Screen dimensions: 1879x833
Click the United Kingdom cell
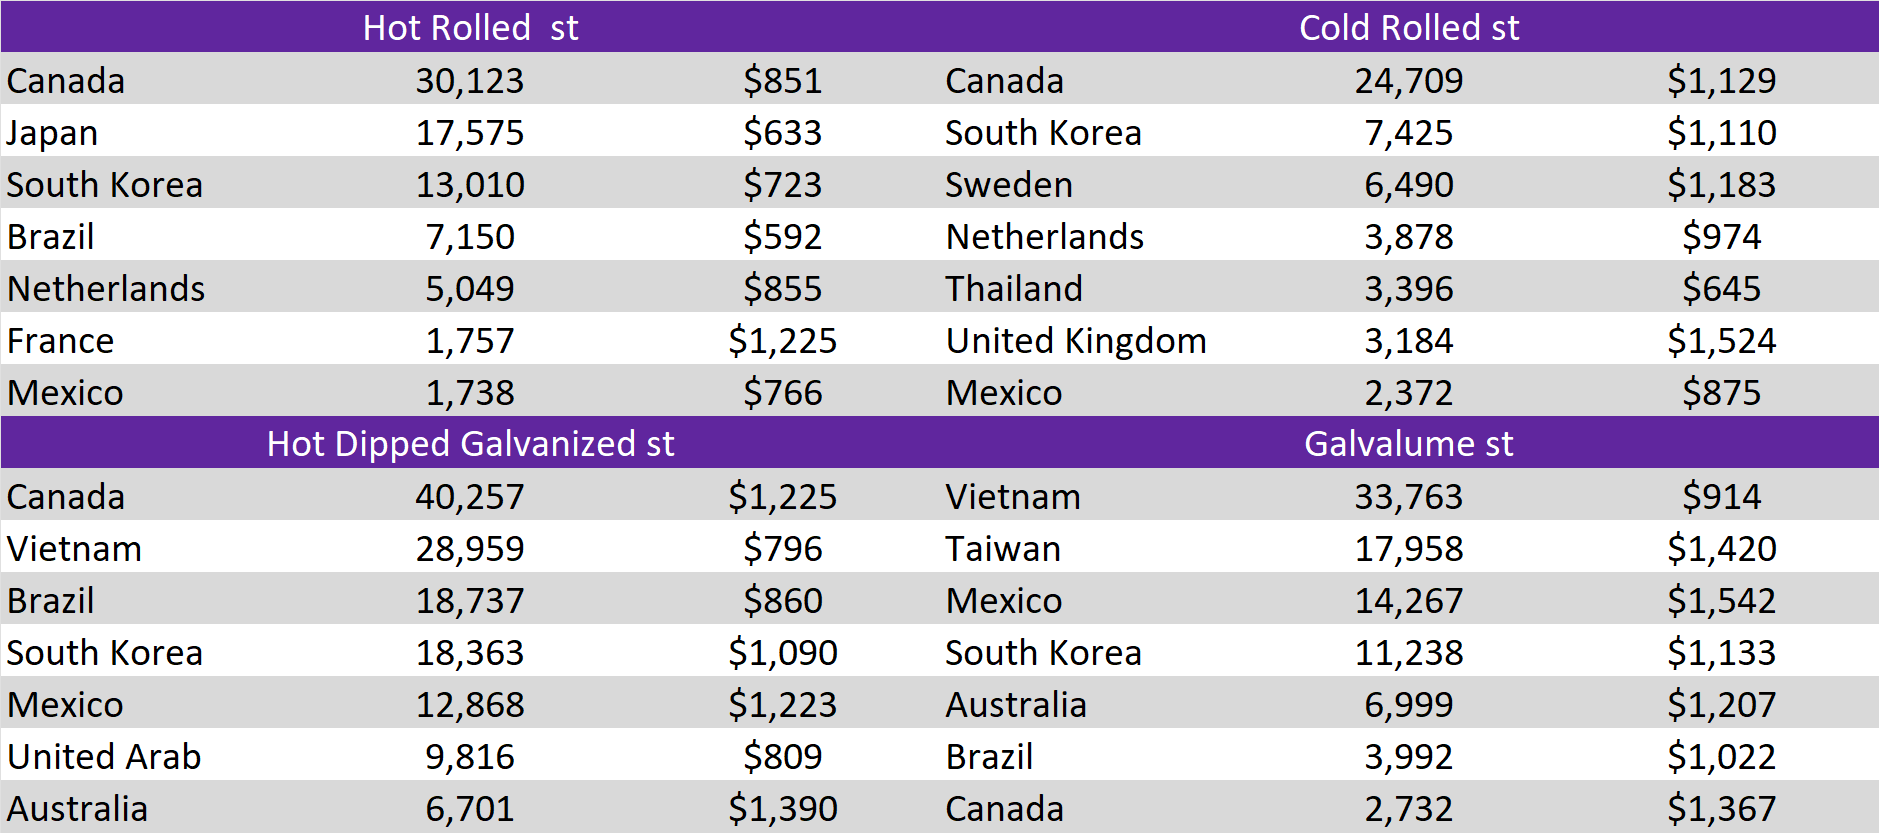(1076, 341)
